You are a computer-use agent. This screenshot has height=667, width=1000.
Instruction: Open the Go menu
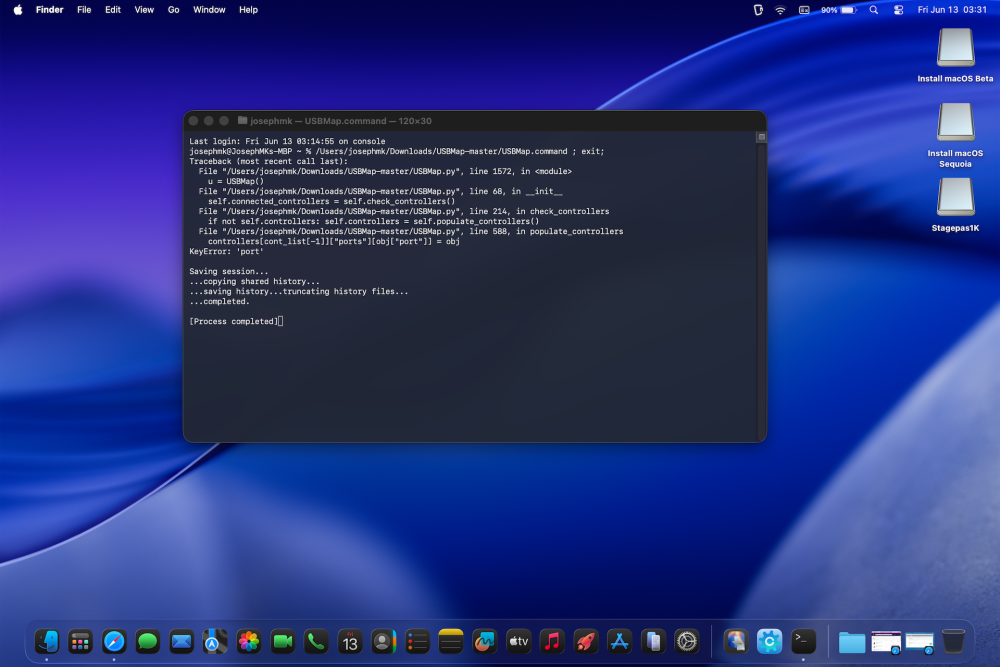173,10
